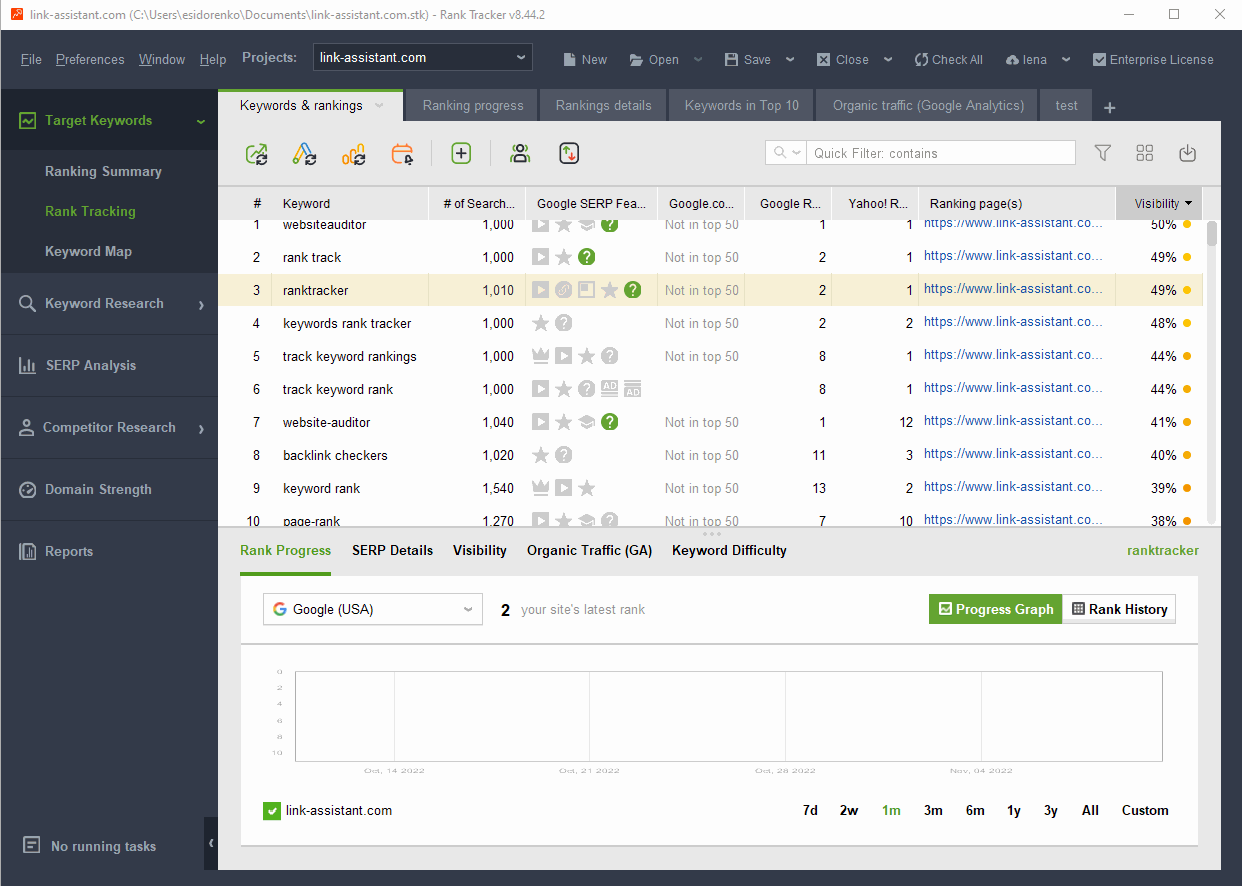
Task: Sort by the Visibility column header
Action: pyautogui.click(x=1160, y=203)
